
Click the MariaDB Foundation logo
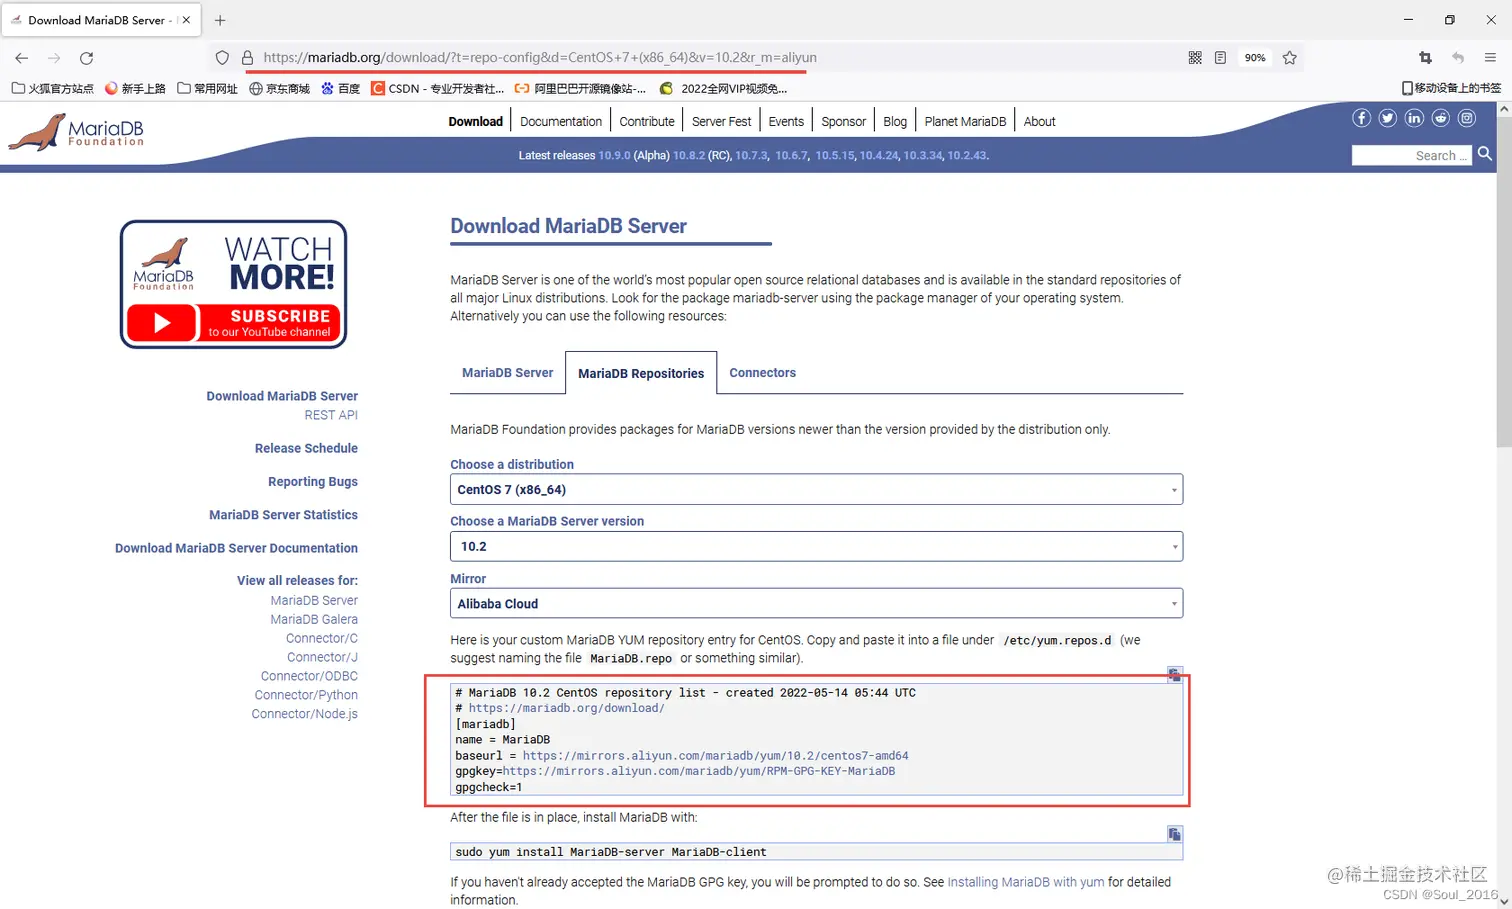click(x=76, y=132)
